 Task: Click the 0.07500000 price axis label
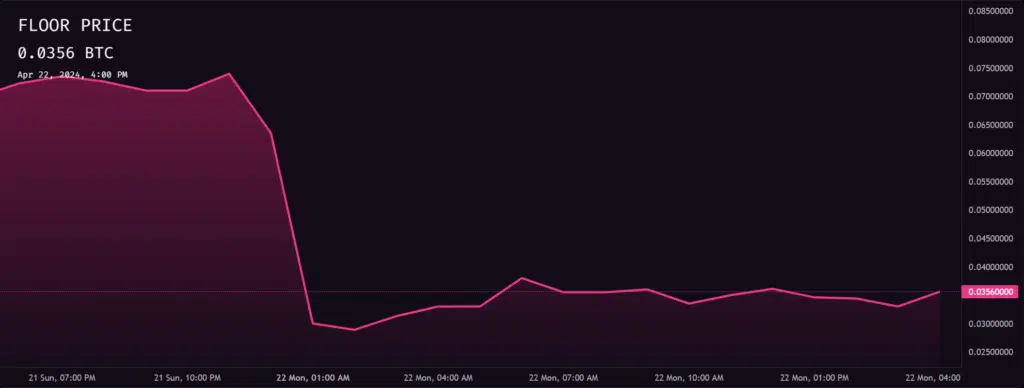click(991, 68)
